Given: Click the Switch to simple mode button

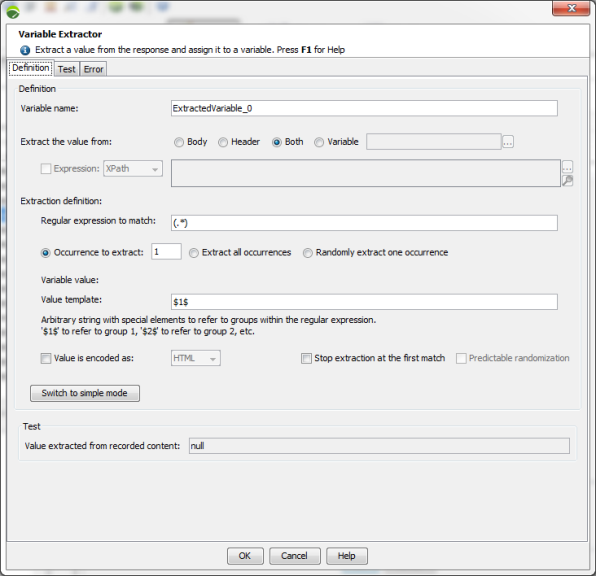Looking at the screenshot, I should [85, 393].
